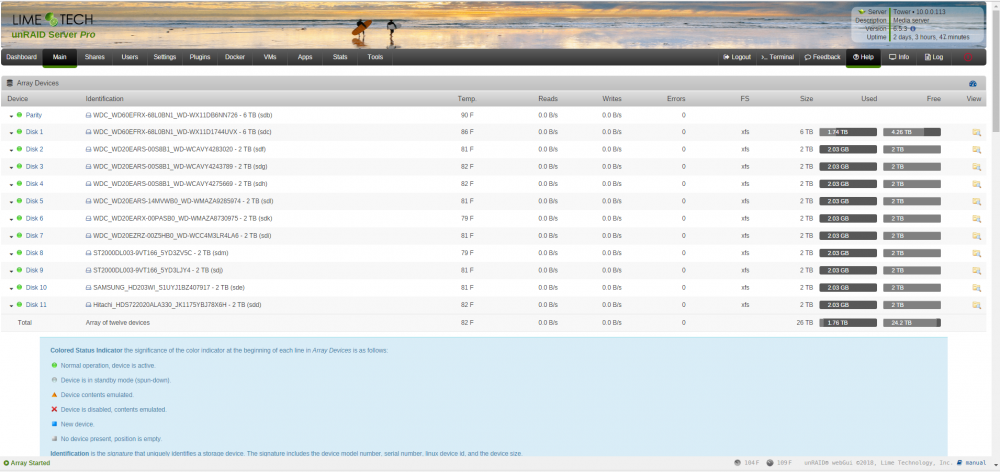
Task: Click the red power icon in navigation bar
Action: coord(968,57)
